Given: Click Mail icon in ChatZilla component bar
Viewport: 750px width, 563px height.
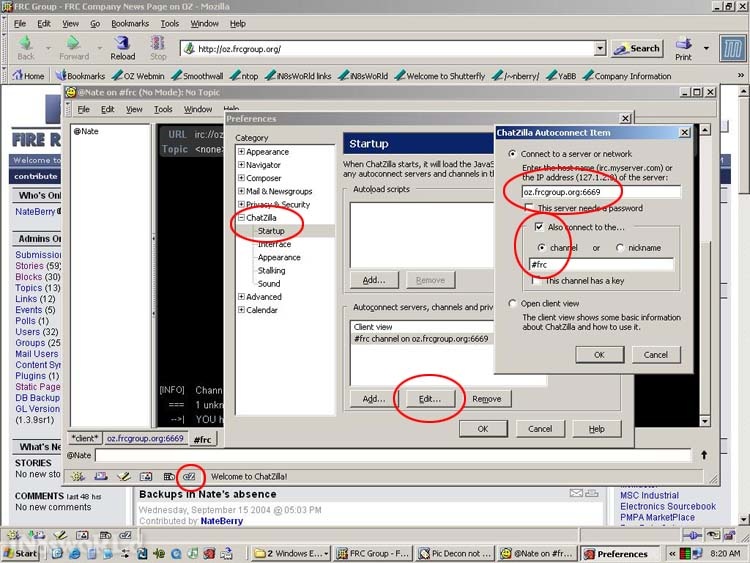Looking at the screenshot, I should tap(100, 476).
